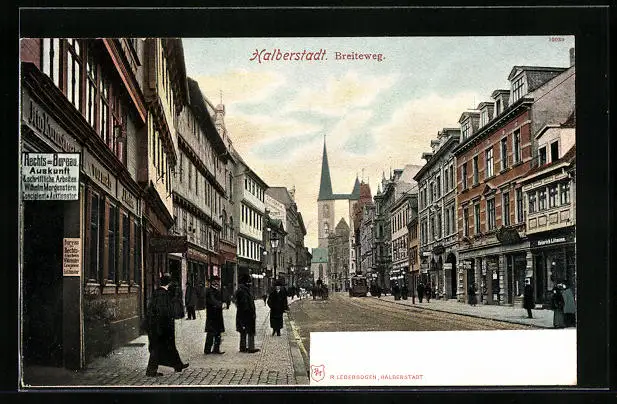Image resolution: width=617 pixels, height=404 pixels.
Task: Click the pedestrian on the right sidewalk
Action: tap(528, 298)
